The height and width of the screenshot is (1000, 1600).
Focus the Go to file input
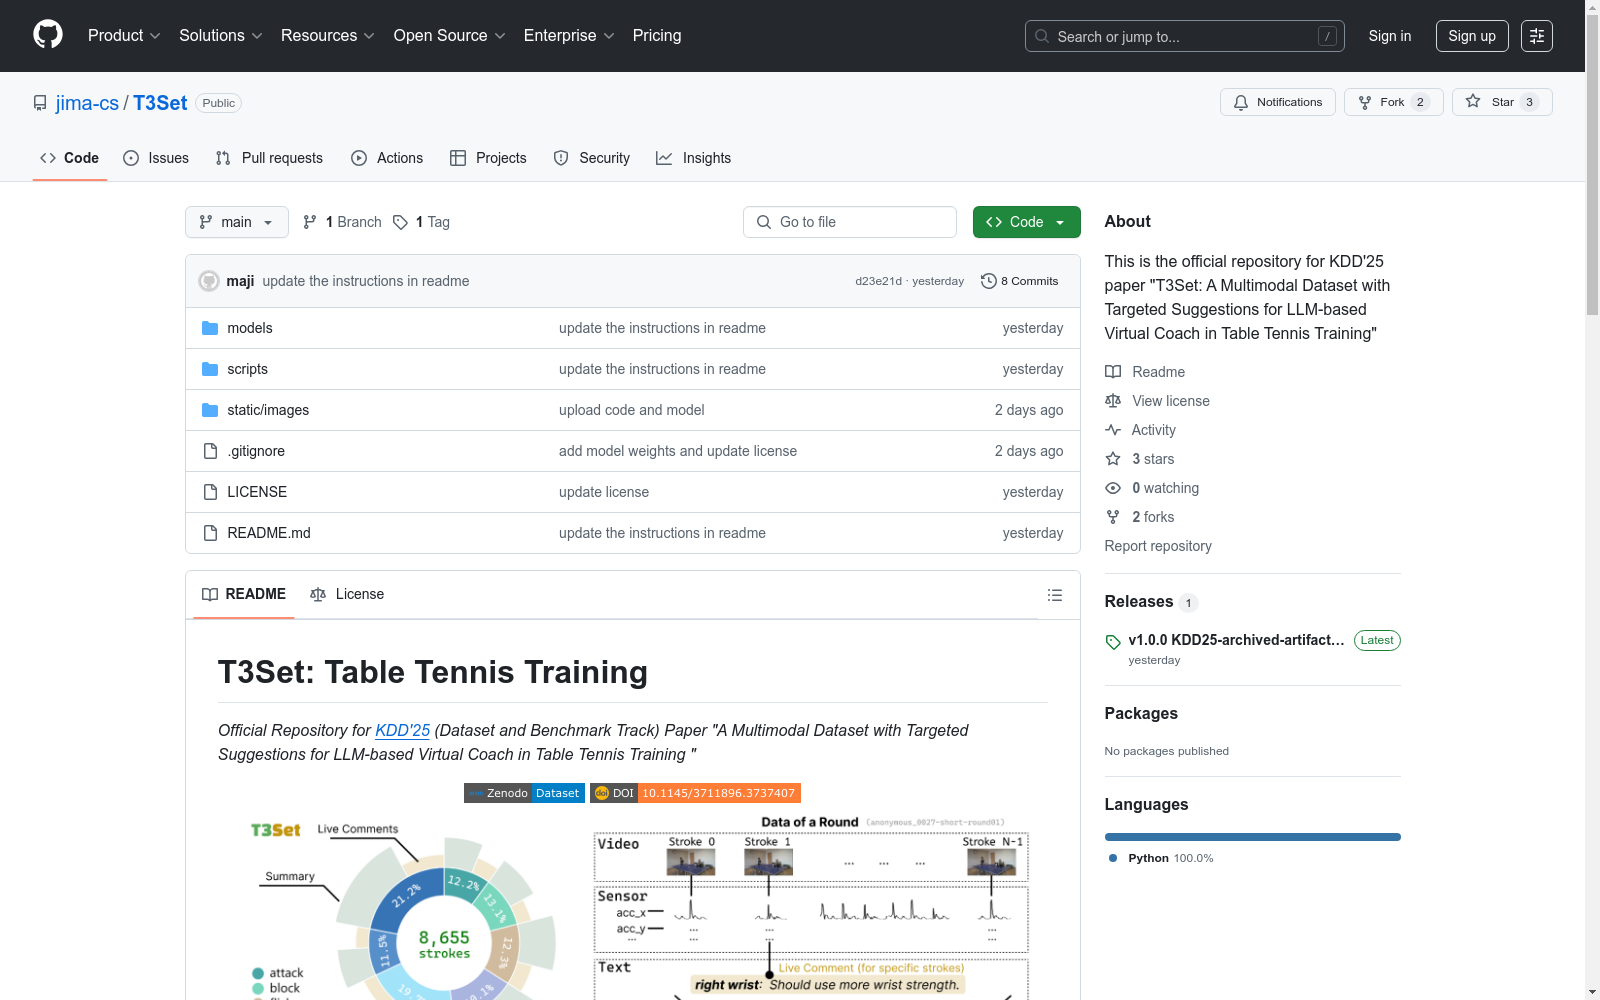tap(850, 222)
